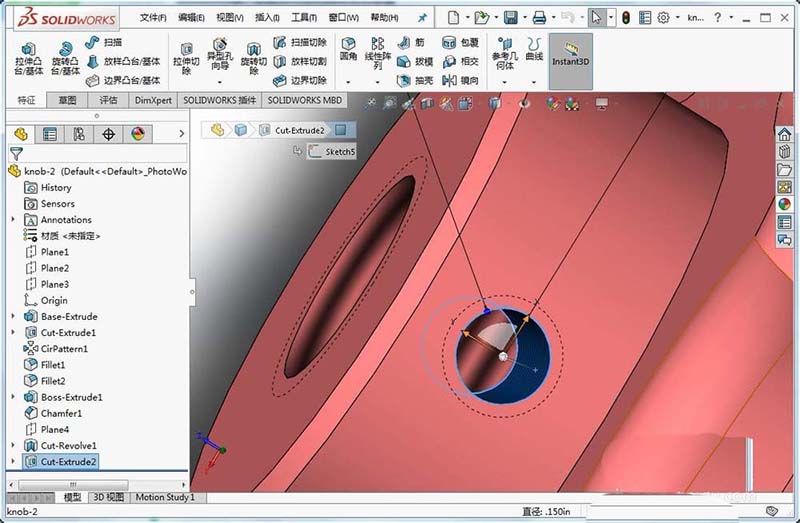Pin the menu bar with pushpin
Viewport: 800px width, 523px height.
click(x=421, y=18)
